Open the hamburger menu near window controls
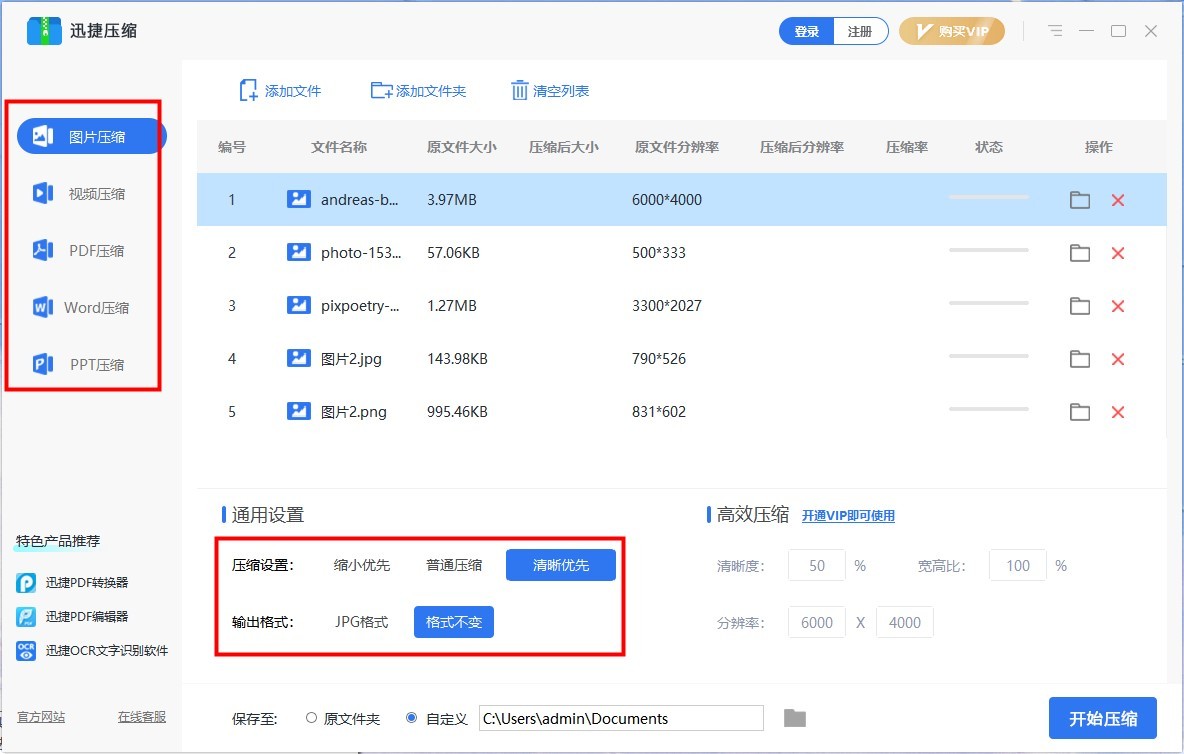 pos(1055,31)
